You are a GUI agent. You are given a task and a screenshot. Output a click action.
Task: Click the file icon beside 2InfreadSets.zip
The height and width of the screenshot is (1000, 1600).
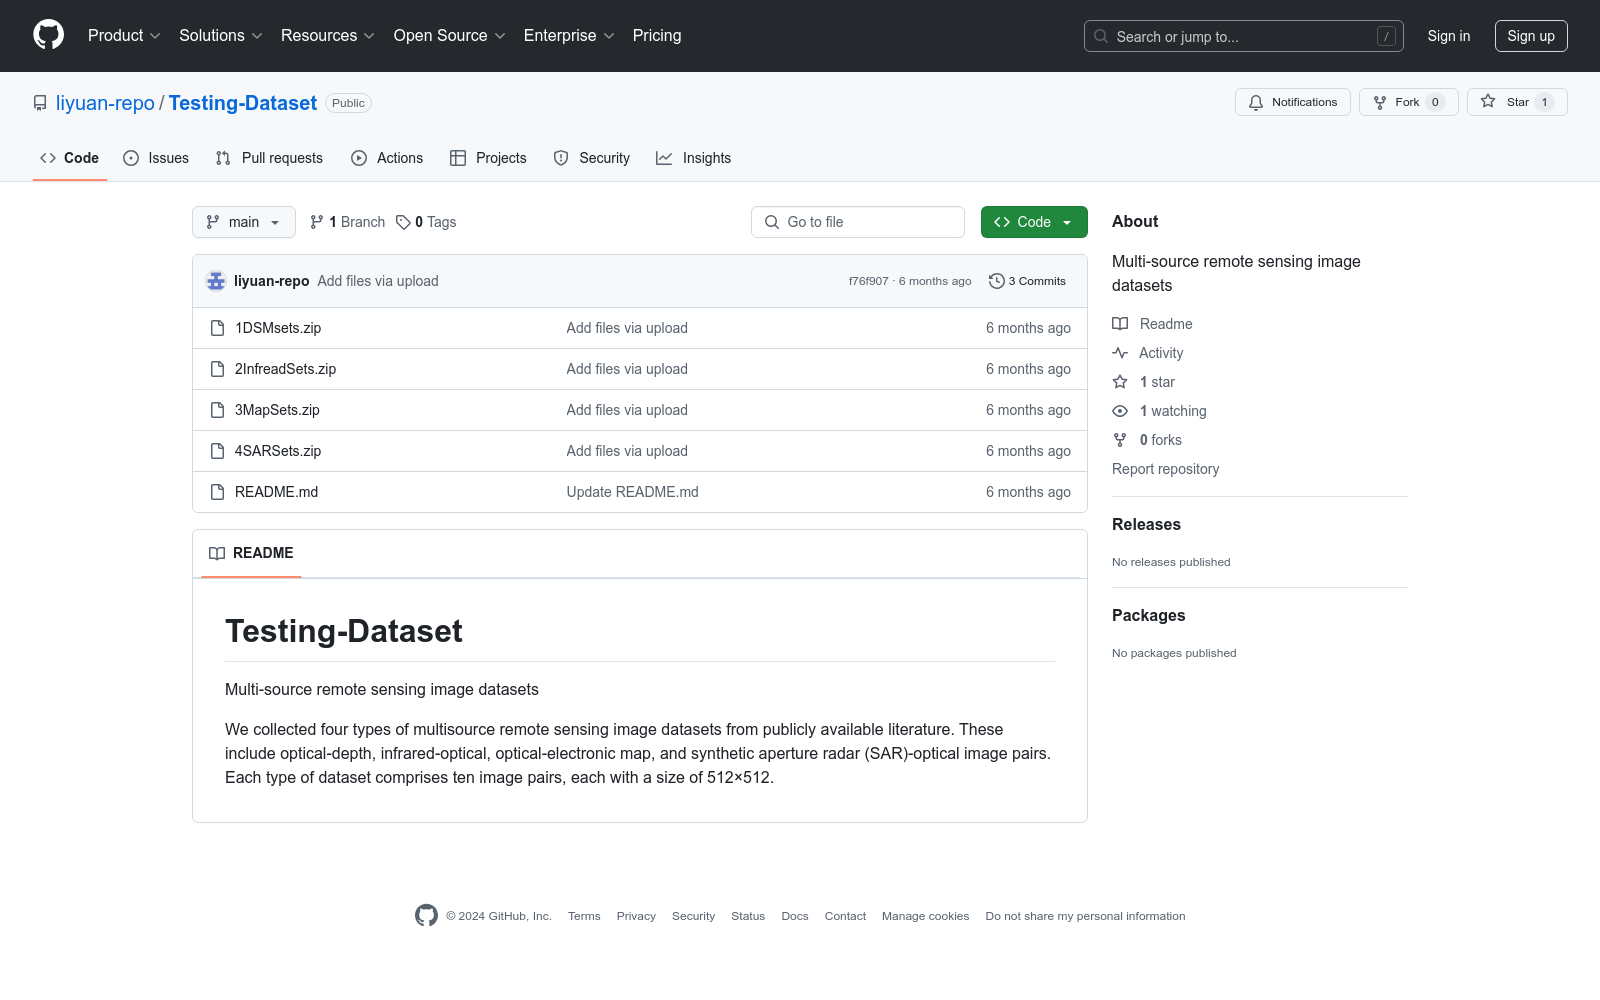[x=217, y=369]
